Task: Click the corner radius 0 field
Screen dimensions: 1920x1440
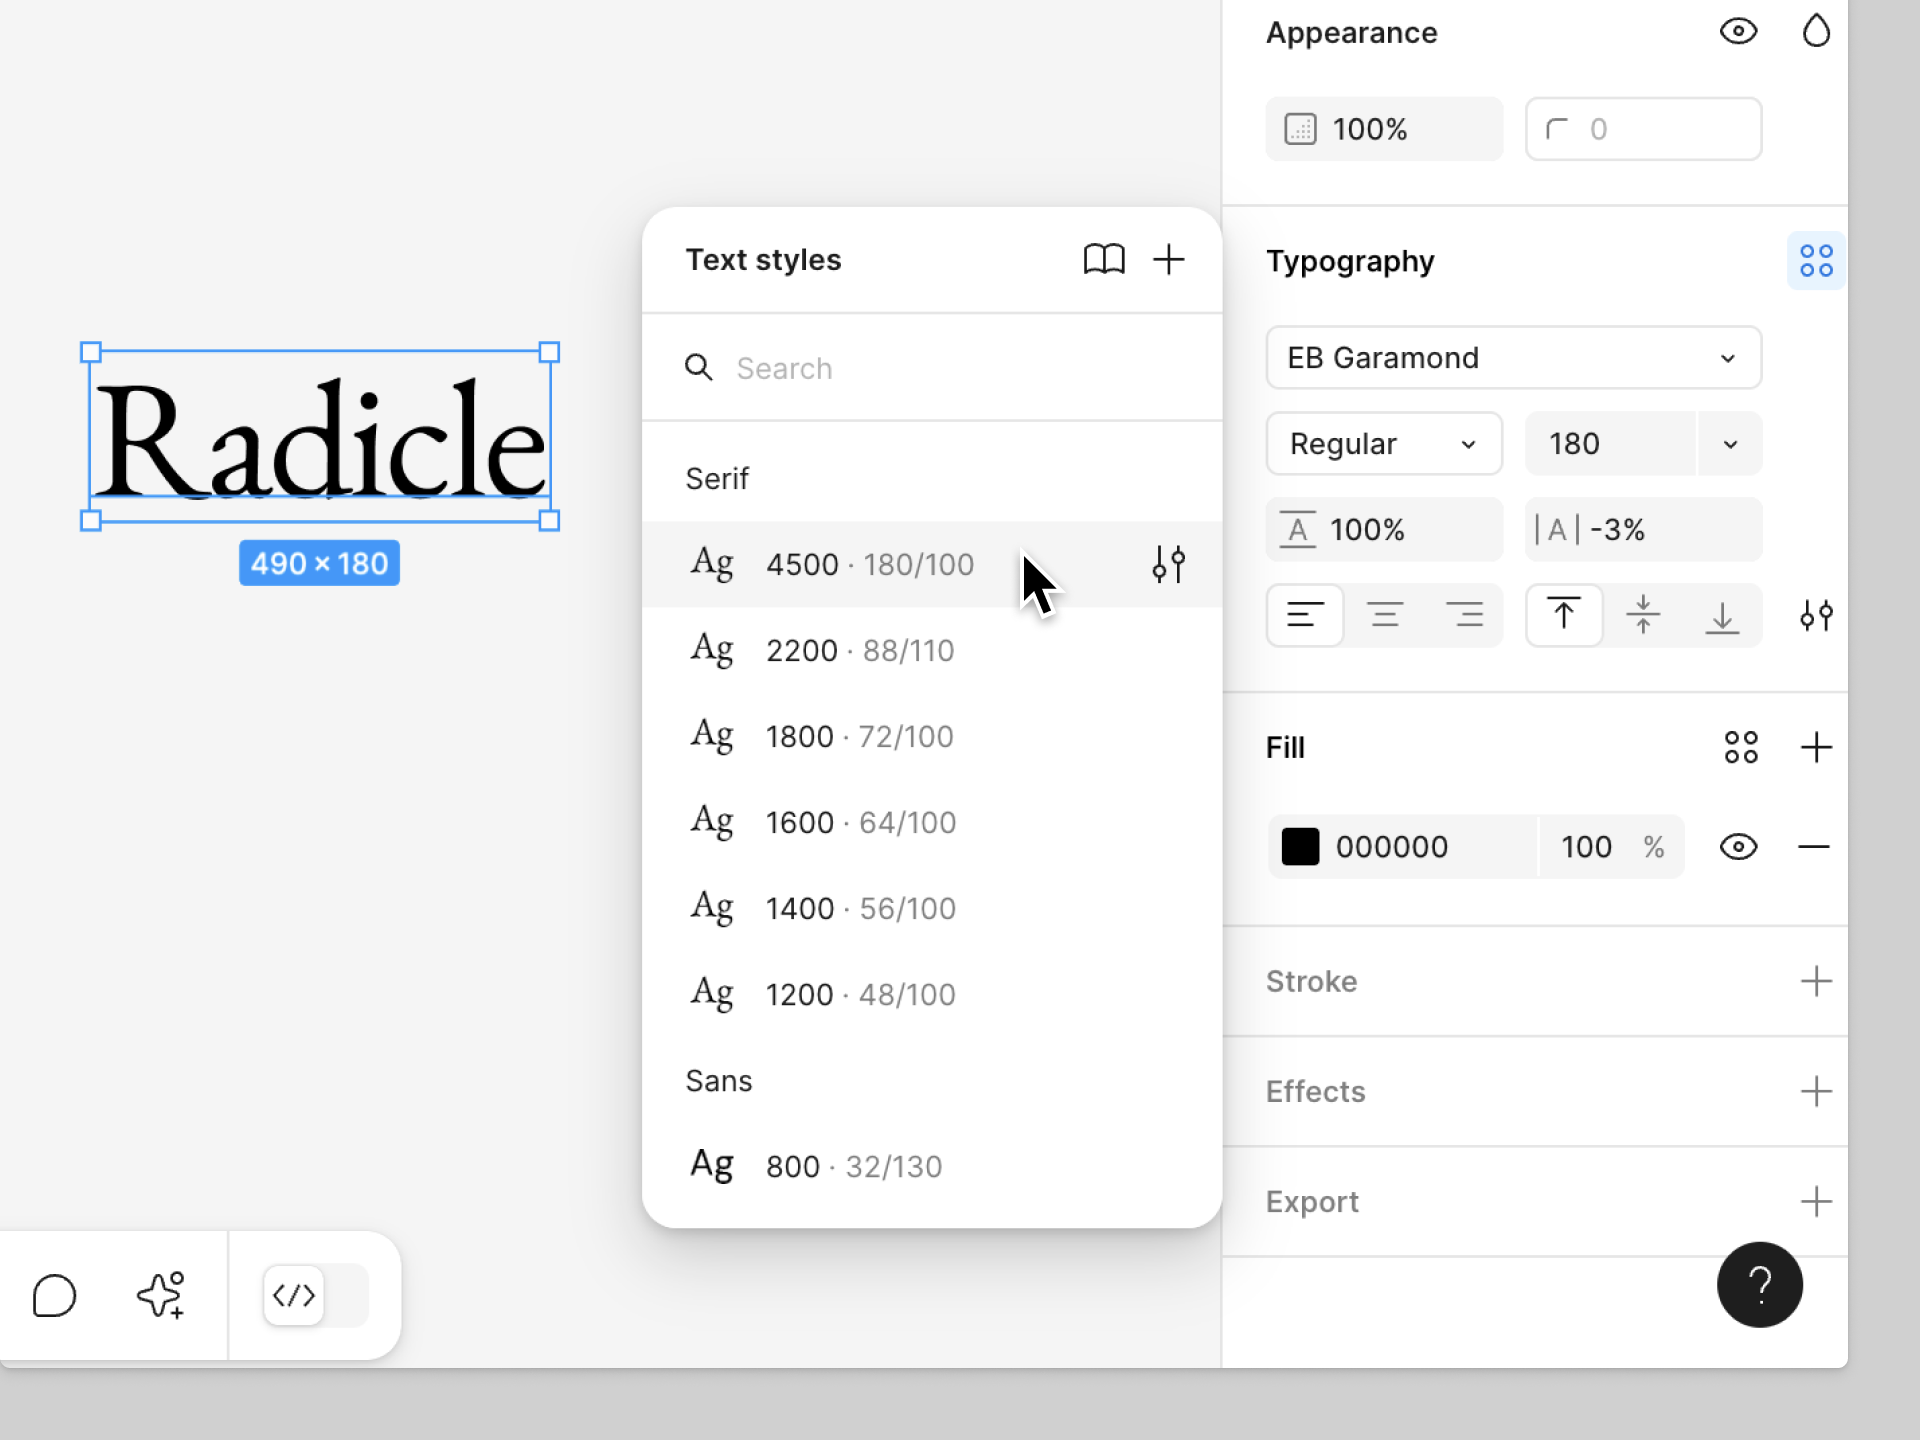Action: click(x=1643, y=129)
